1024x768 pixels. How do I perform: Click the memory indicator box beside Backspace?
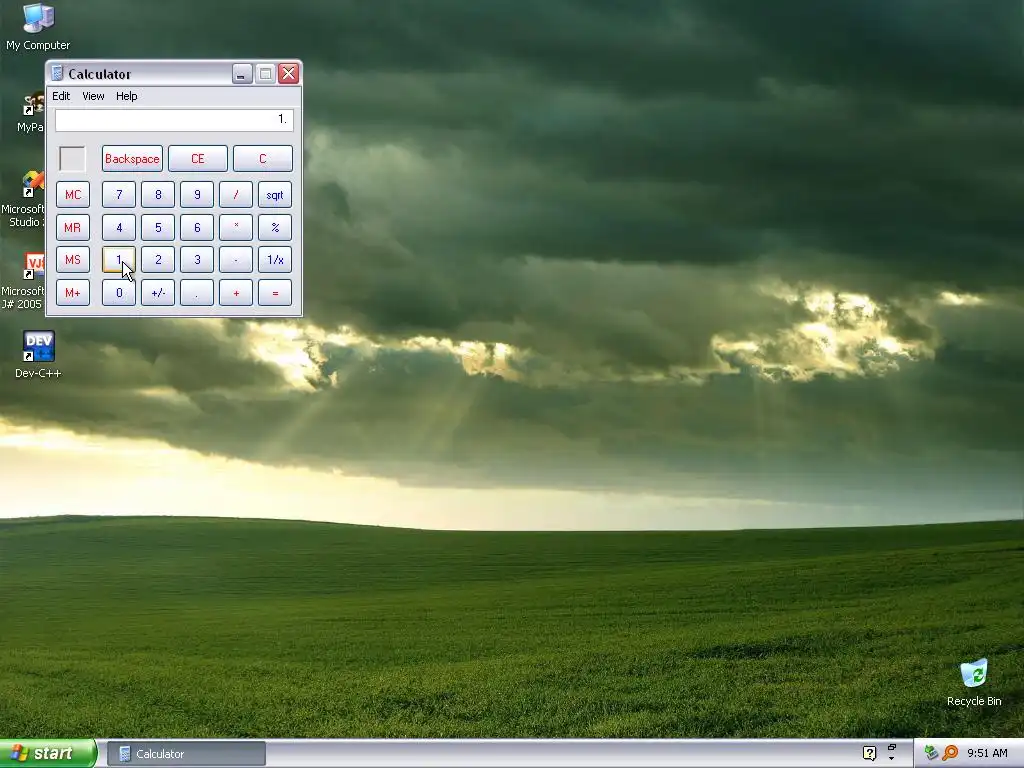click(72, 159)
